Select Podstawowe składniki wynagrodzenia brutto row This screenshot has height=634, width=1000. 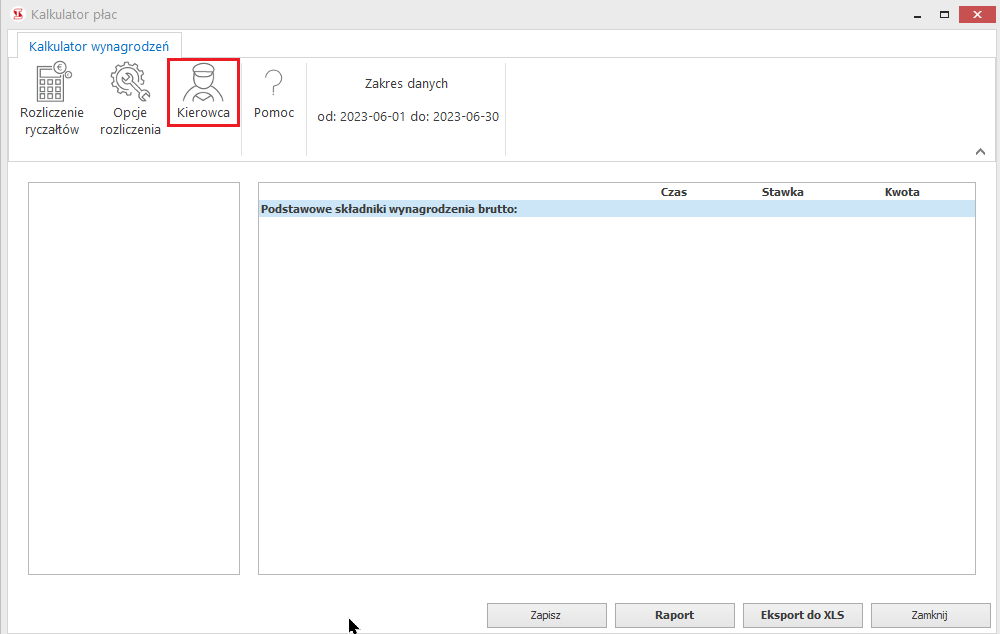coord(389,209)
